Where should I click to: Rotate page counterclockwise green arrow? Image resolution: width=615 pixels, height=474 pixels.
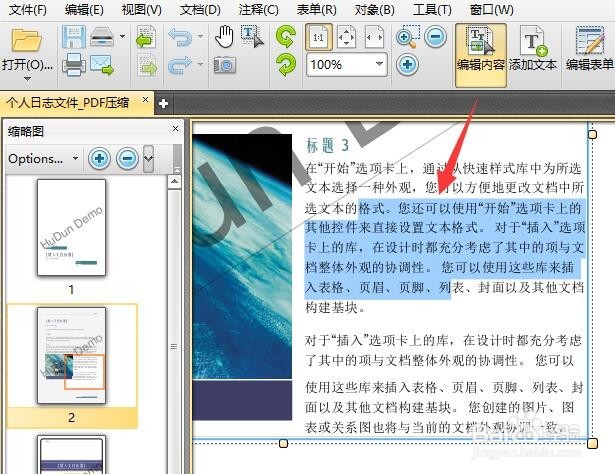click(286, 37)
